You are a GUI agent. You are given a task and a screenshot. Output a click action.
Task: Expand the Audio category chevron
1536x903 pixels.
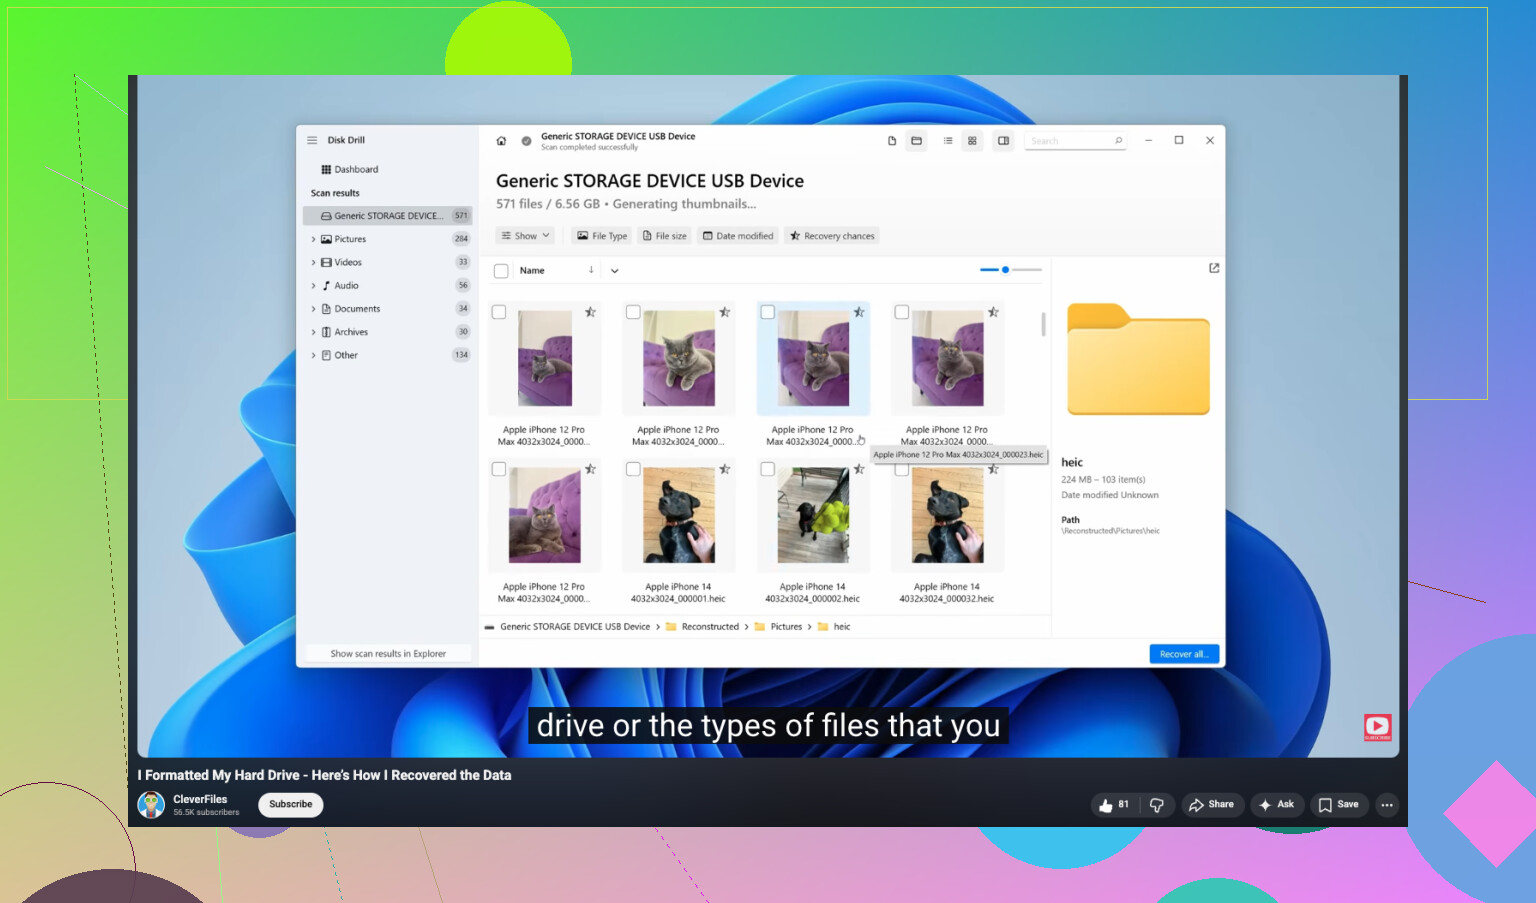click(x=313, y=286)
